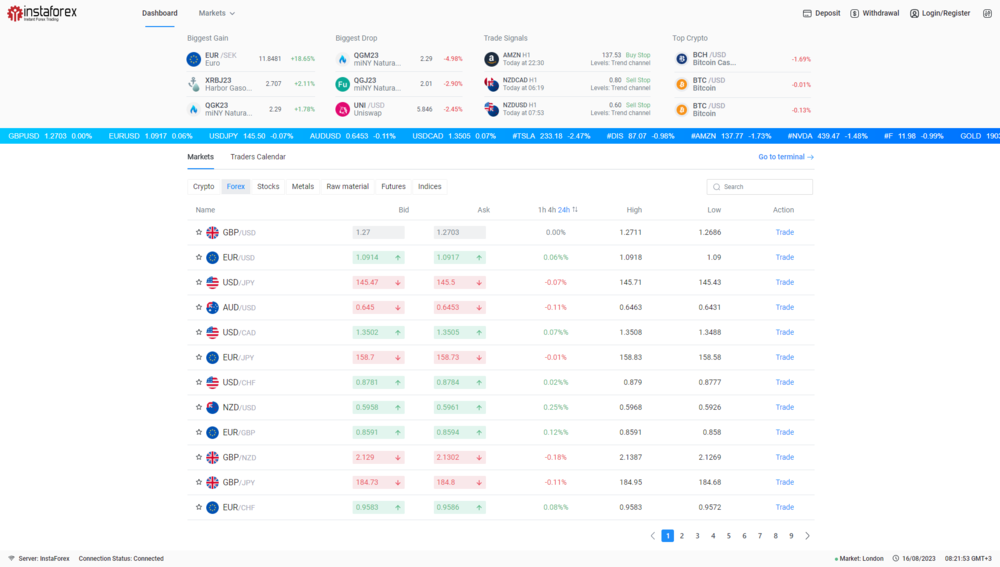Toggle favorite star for USD/JPY
This screenshot has height=567, width=1000.
[x=199, y=282]
